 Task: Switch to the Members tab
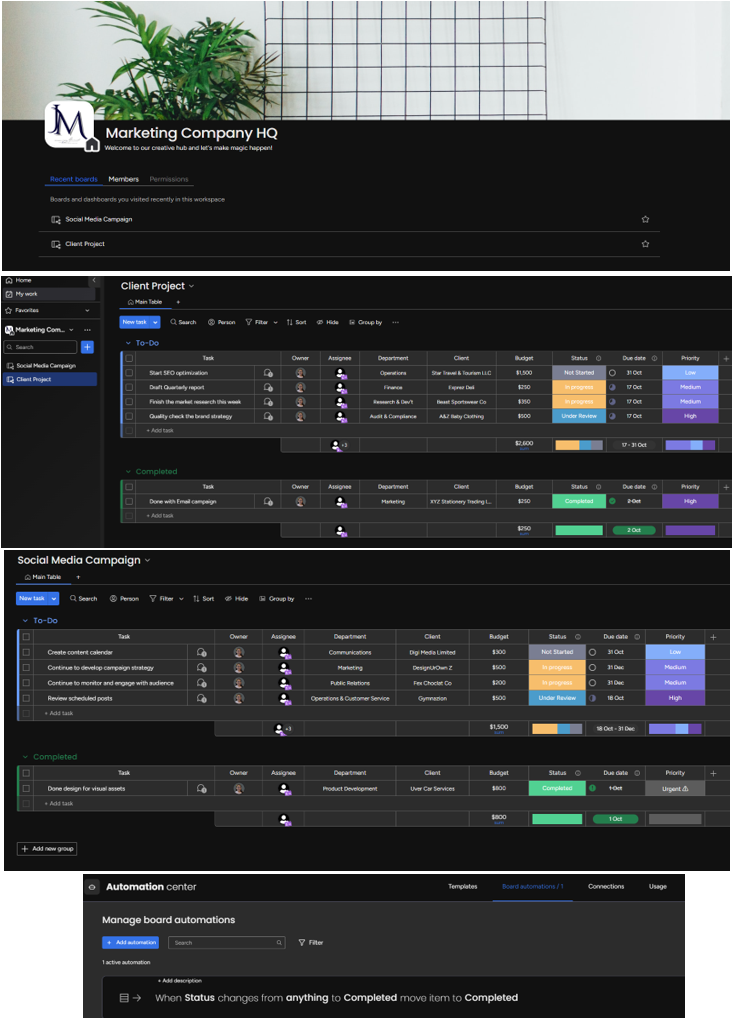(123, 179)
